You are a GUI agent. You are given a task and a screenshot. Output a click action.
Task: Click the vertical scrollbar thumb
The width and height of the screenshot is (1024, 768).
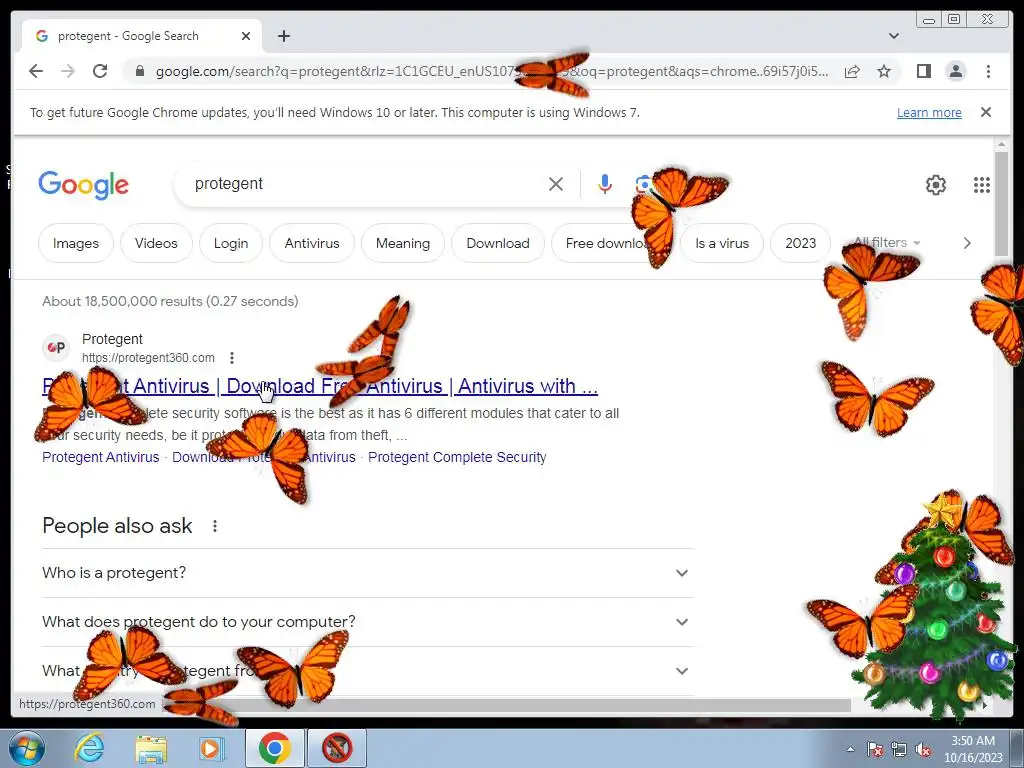[1001, 203]
